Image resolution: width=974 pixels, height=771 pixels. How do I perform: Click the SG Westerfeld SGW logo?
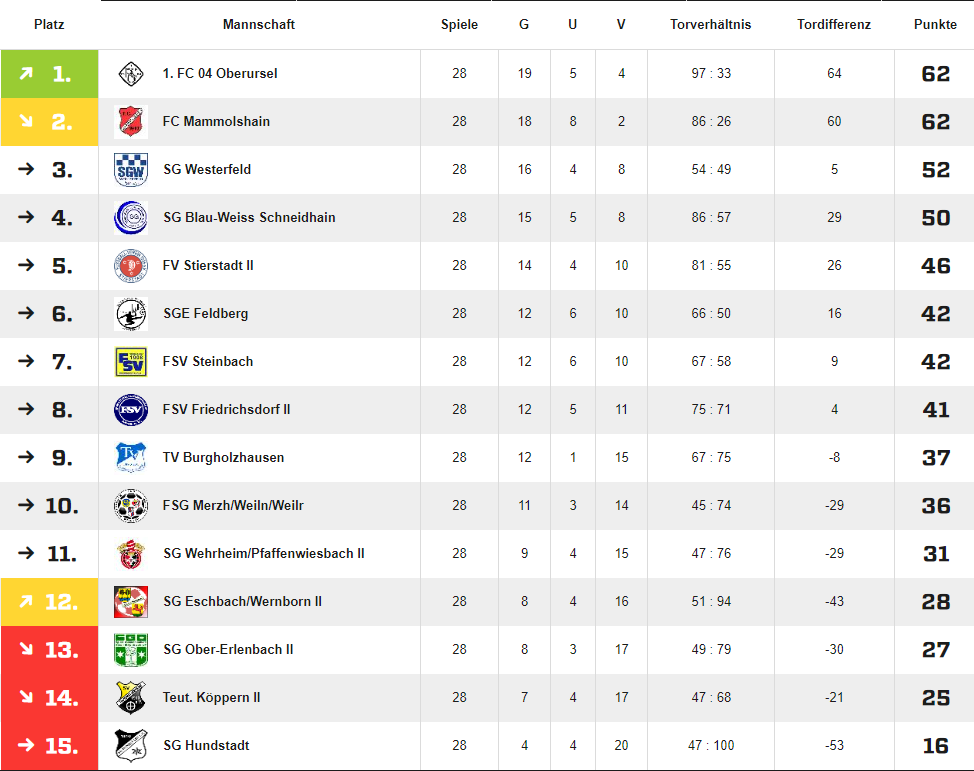[x=131, y=170]
